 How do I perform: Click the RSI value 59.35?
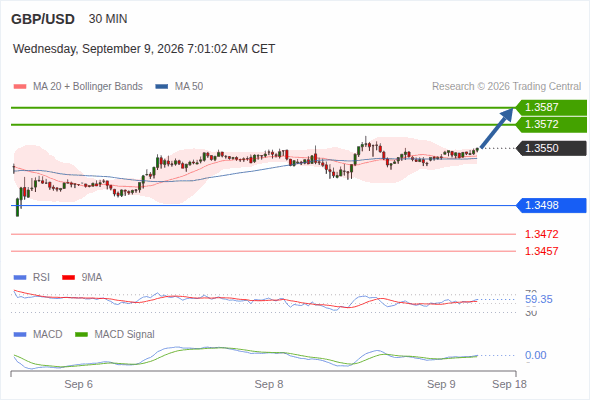[539, 300]
